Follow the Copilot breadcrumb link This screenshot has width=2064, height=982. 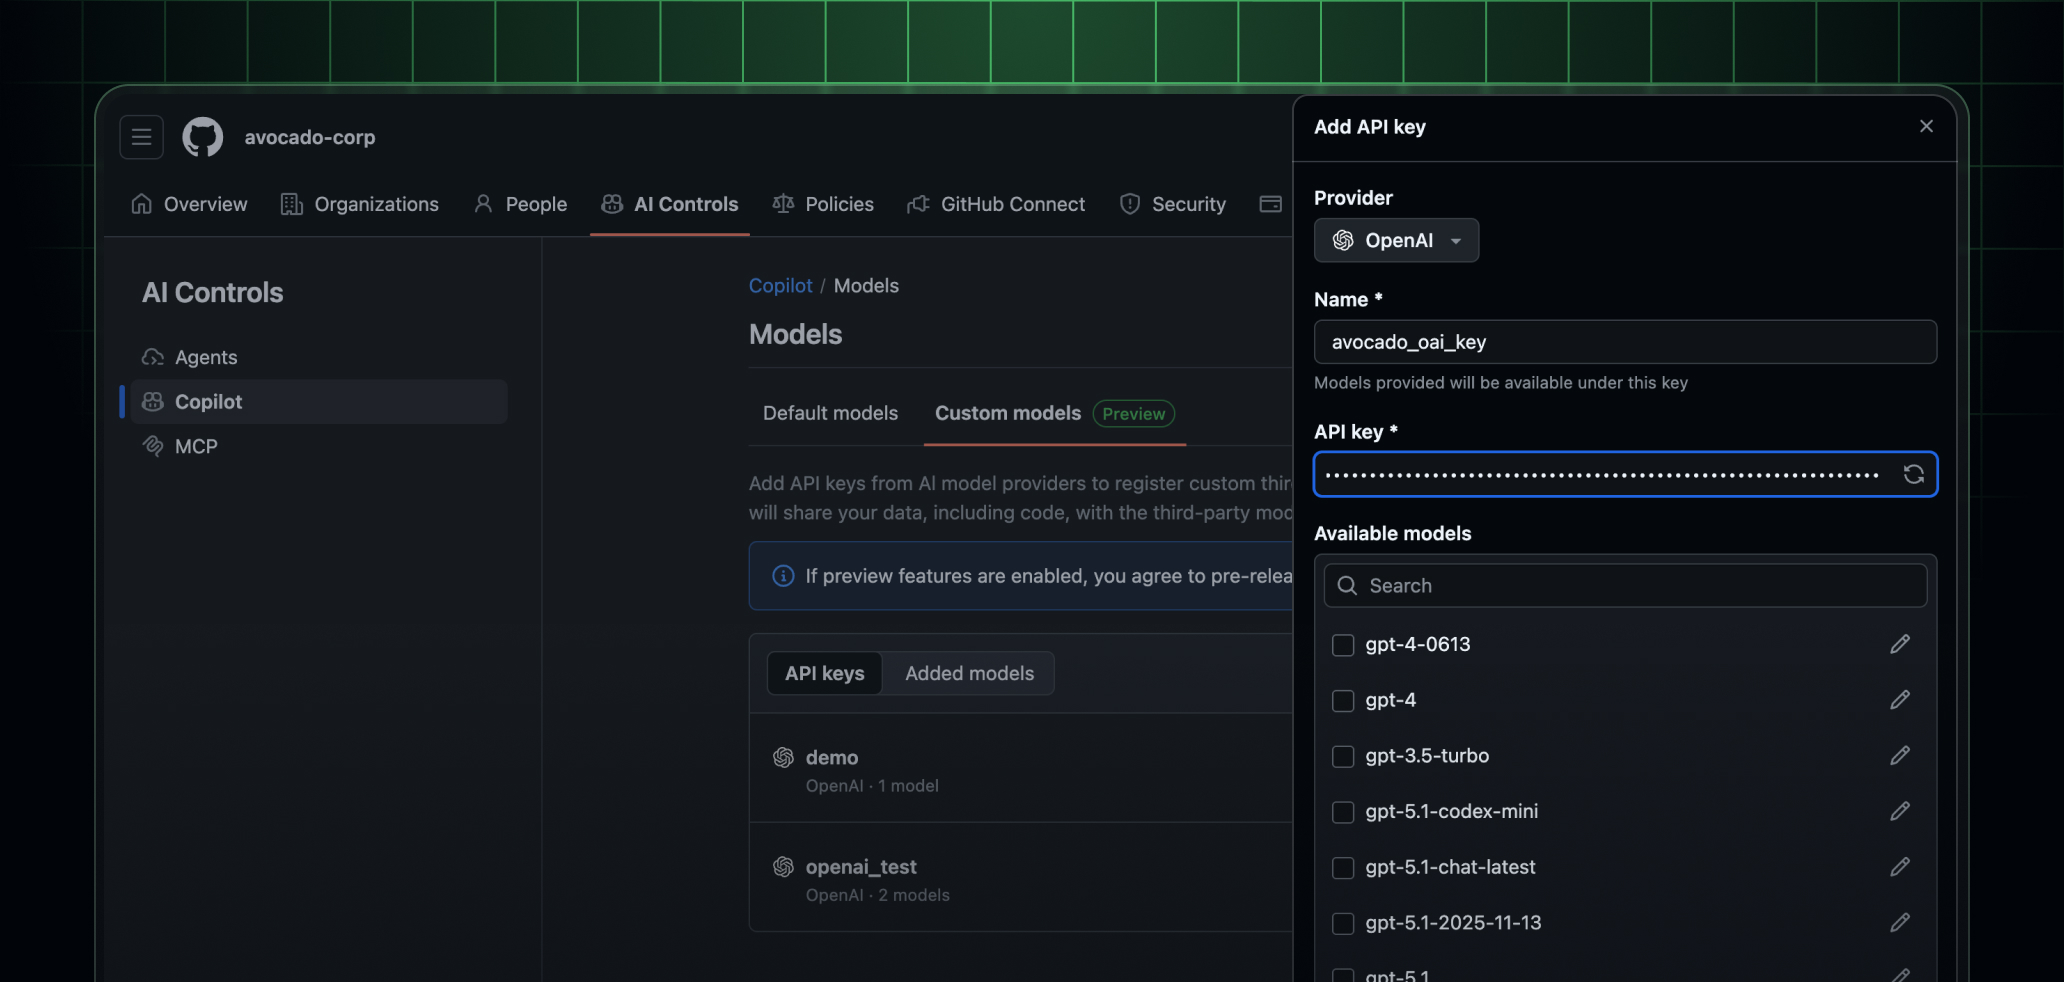(x=780, y=285)
